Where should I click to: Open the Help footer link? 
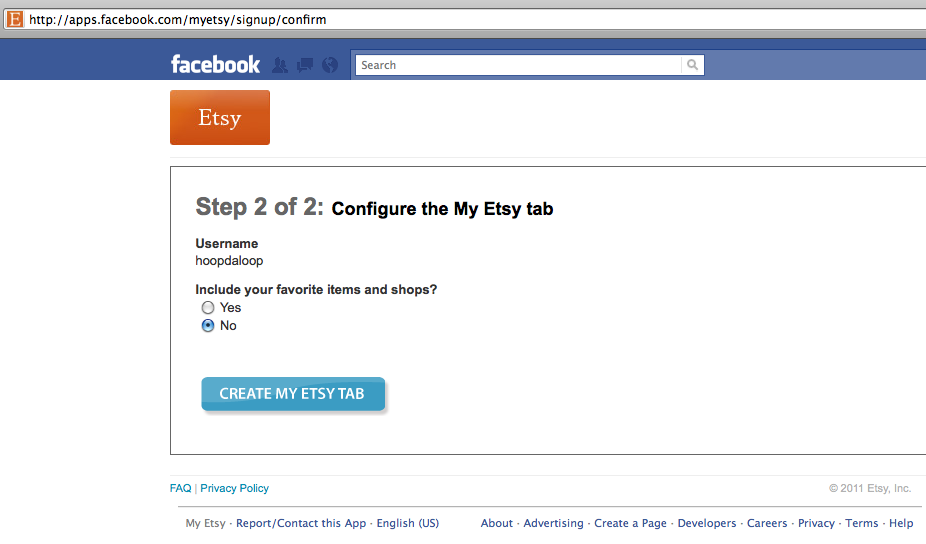coord(901,523)
